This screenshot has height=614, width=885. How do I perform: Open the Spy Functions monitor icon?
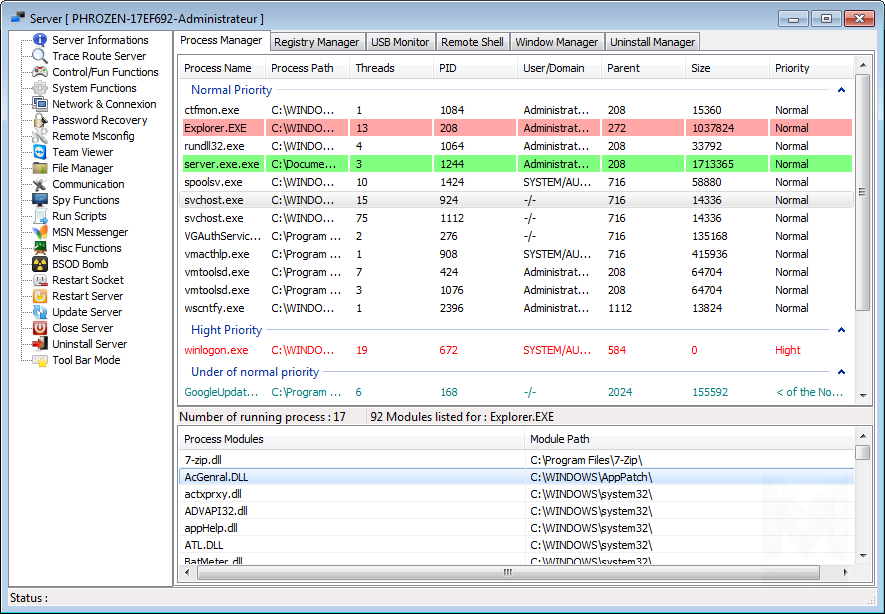click(x=40, y=200)
